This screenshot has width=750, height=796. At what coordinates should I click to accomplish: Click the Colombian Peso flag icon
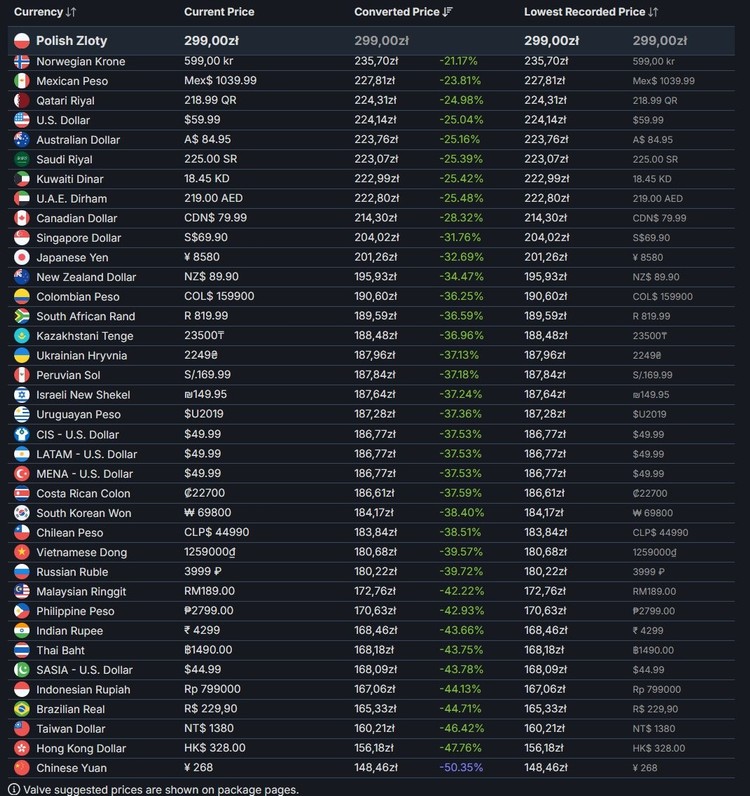click(22, 297)
